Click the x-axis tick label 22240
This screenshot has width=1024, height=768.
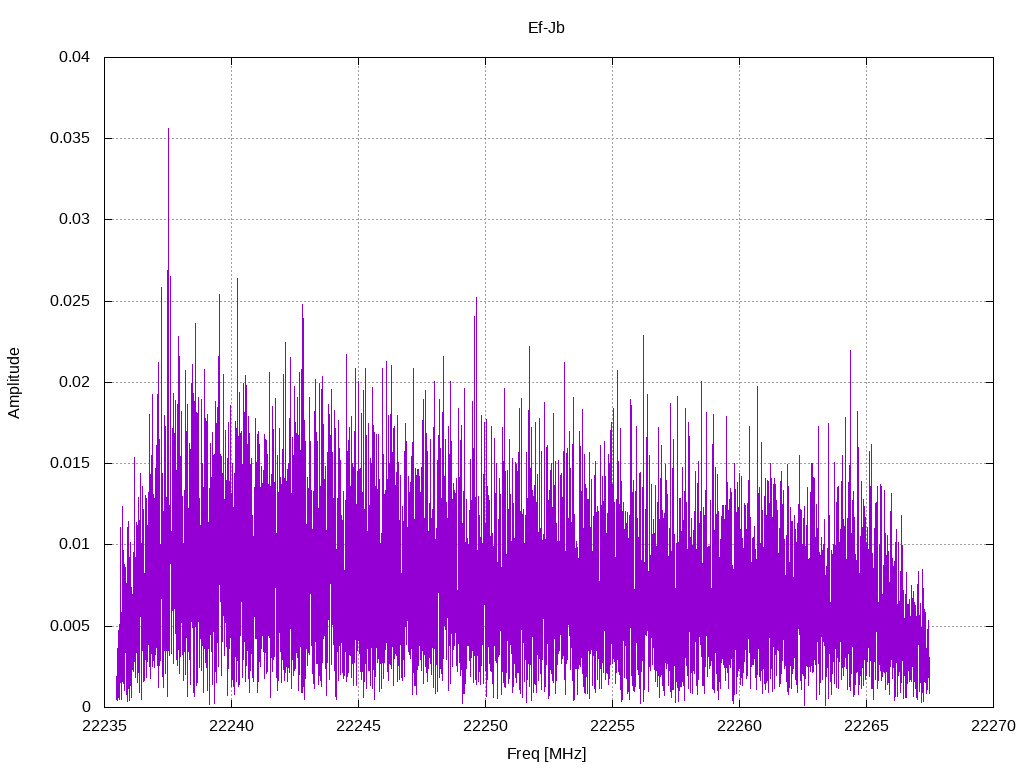pyautogui.click(x=231, y=726)
